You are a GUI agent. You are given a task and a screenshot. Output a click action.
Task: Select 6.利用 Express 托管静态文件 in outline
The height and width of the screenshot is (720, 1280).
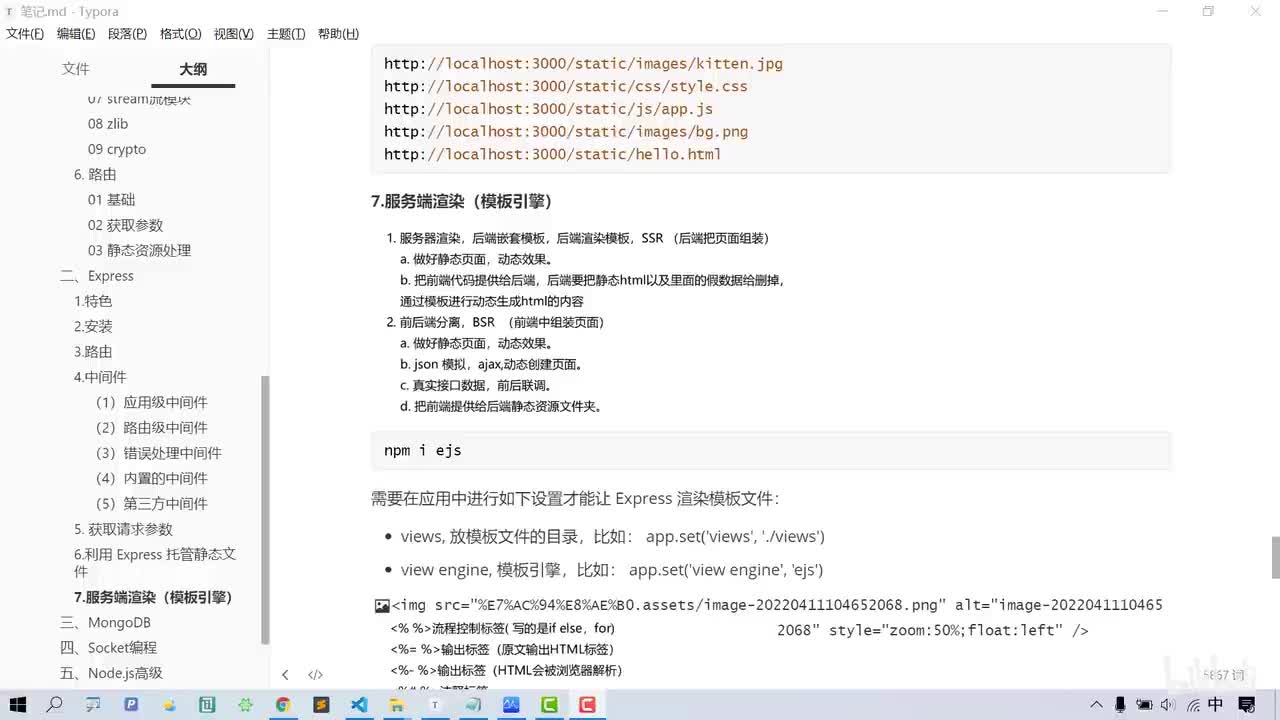tap(155, 563)
